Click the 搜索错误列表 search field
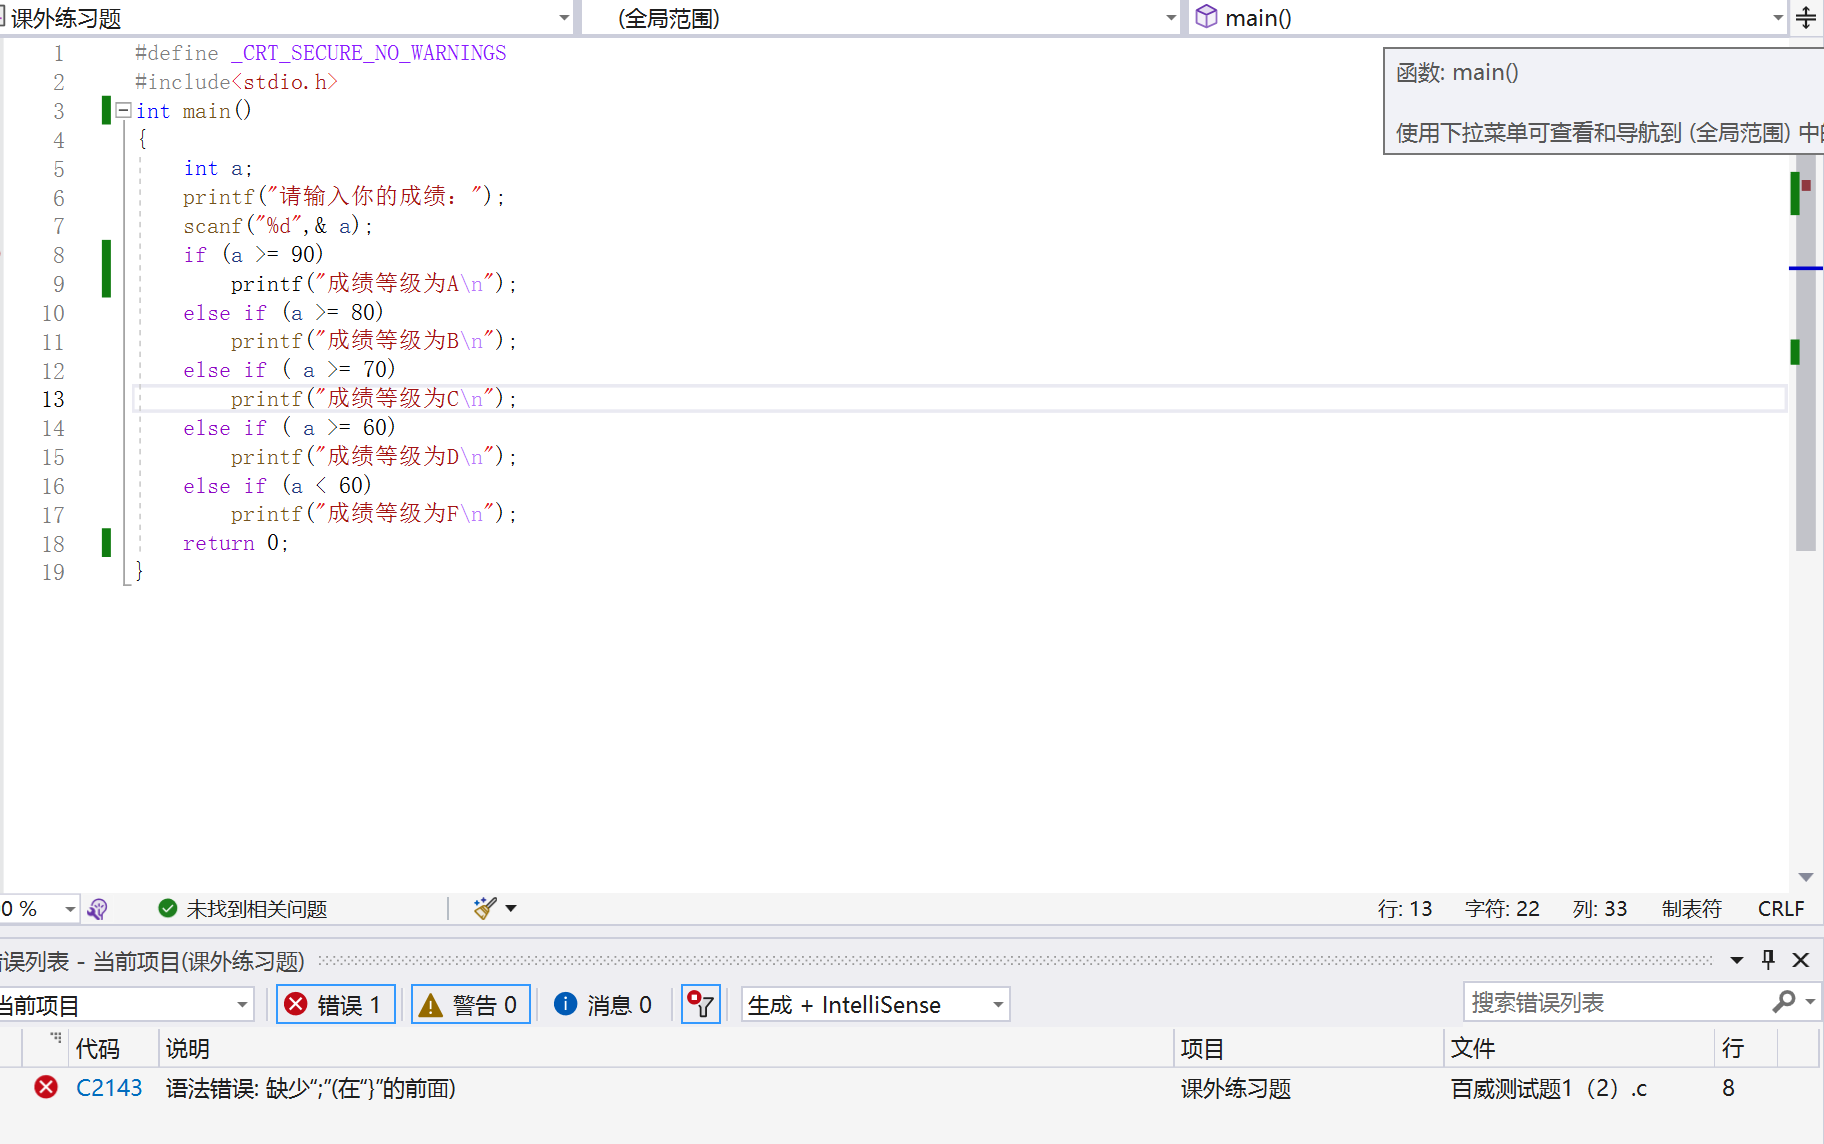The height and width of the screenshot is (1144, 1824). tap(1616, 1002)
